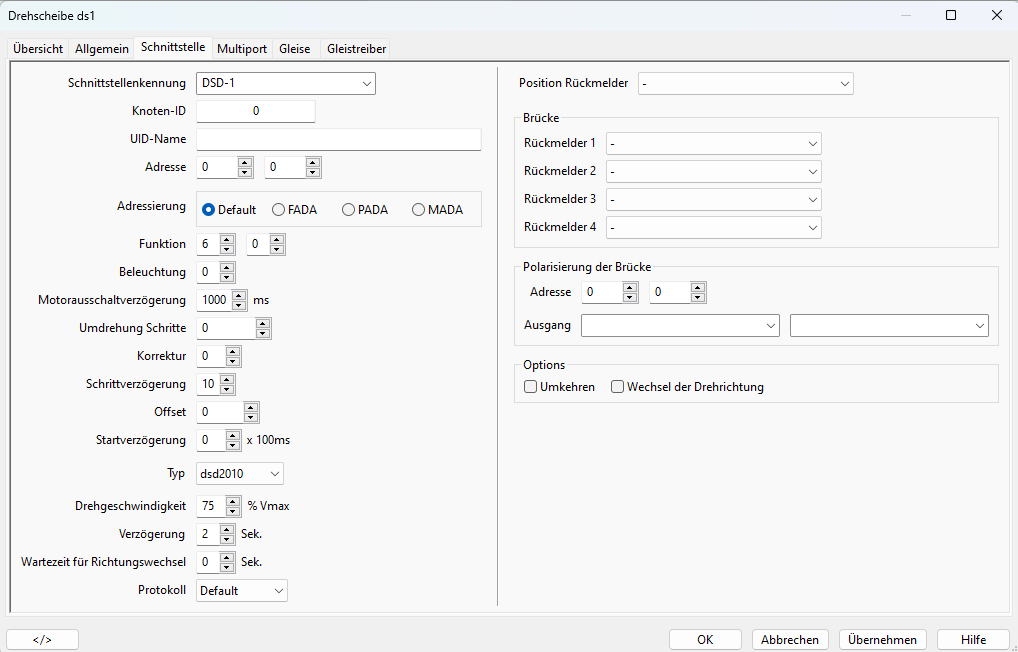
Task: Click into the UID-Name text field
Action: [x=338, y=139]
